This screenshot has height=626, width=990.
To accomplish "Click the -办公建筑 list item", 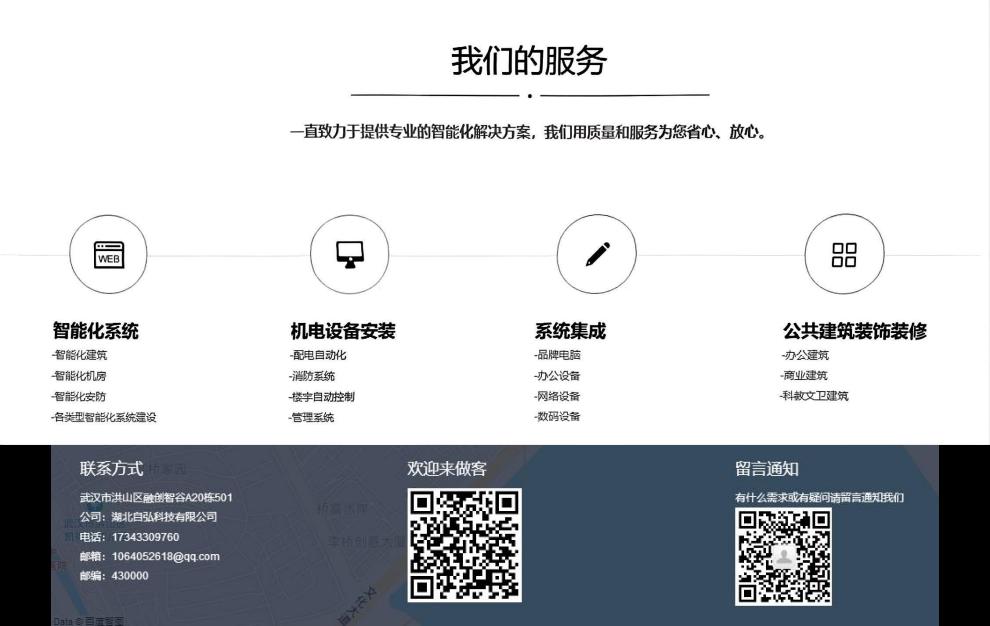I will (805, 355).
